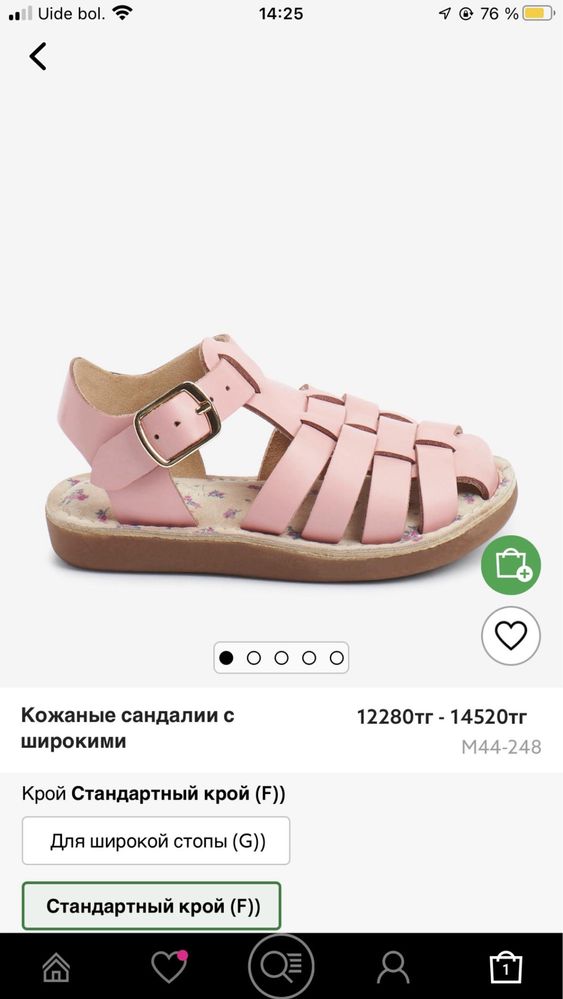Tap the green add-to-bag icon
Screen dimensions: 563x999
[x=510, y=565]
